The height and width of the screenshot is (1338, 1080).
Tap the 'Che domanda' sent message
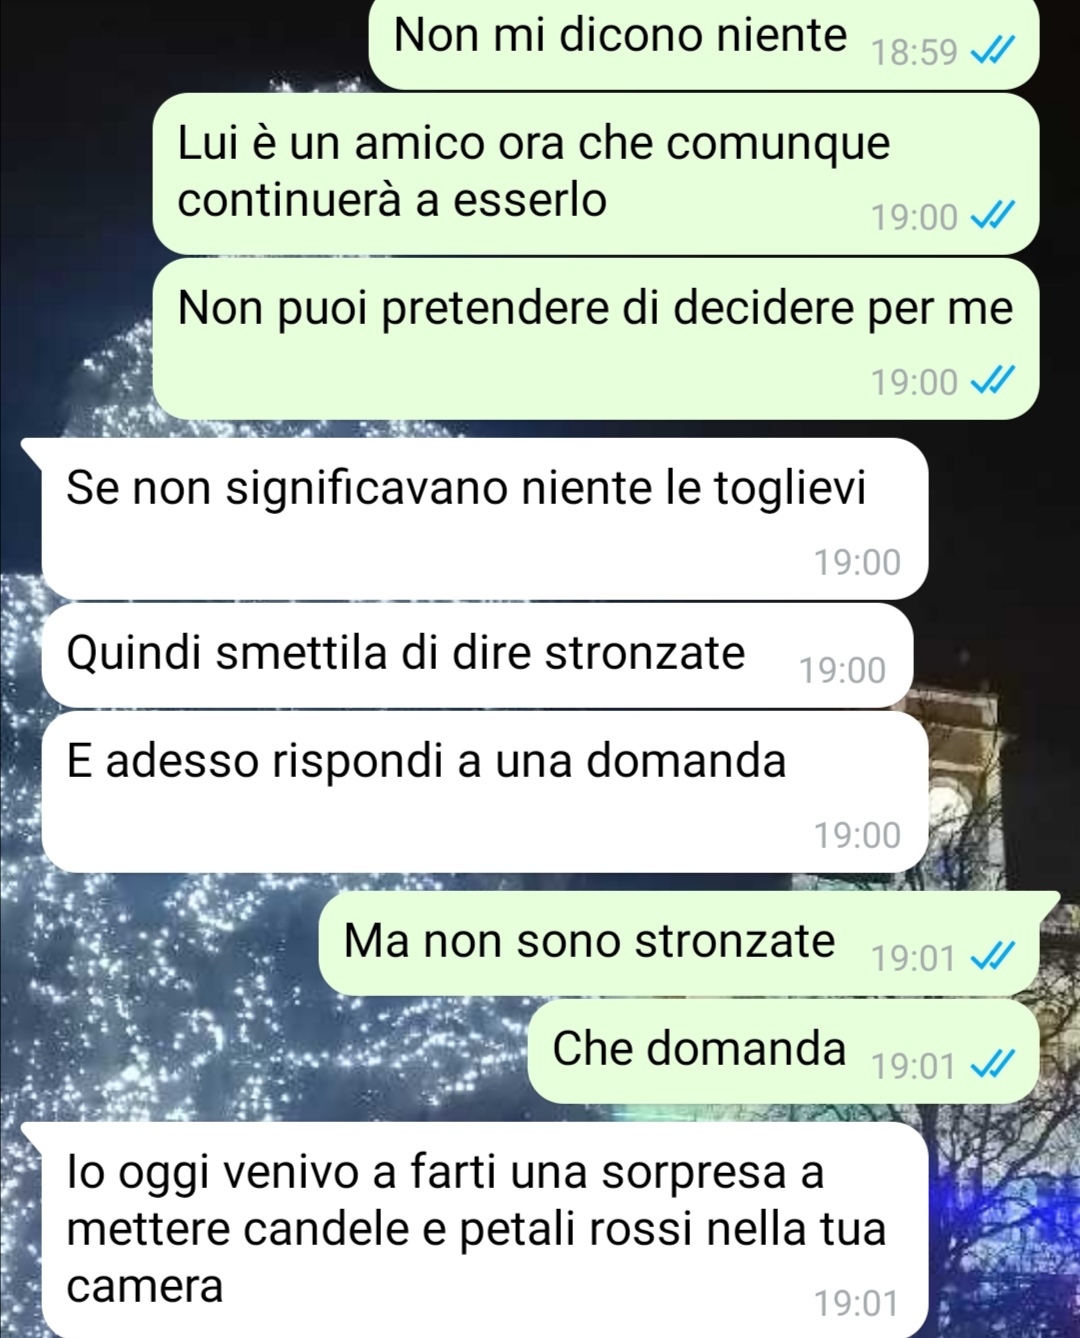[784, 1051]
